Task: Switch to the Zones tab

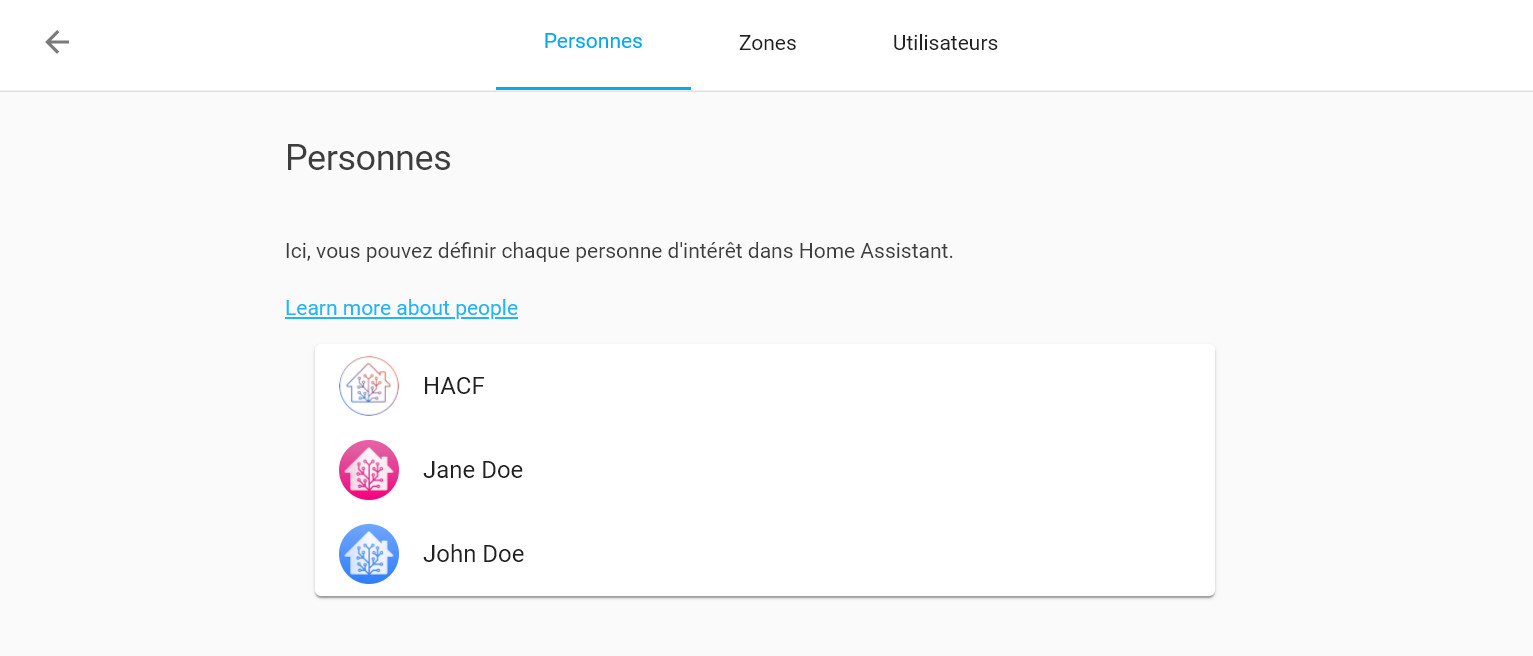Action: pos(768,43)
